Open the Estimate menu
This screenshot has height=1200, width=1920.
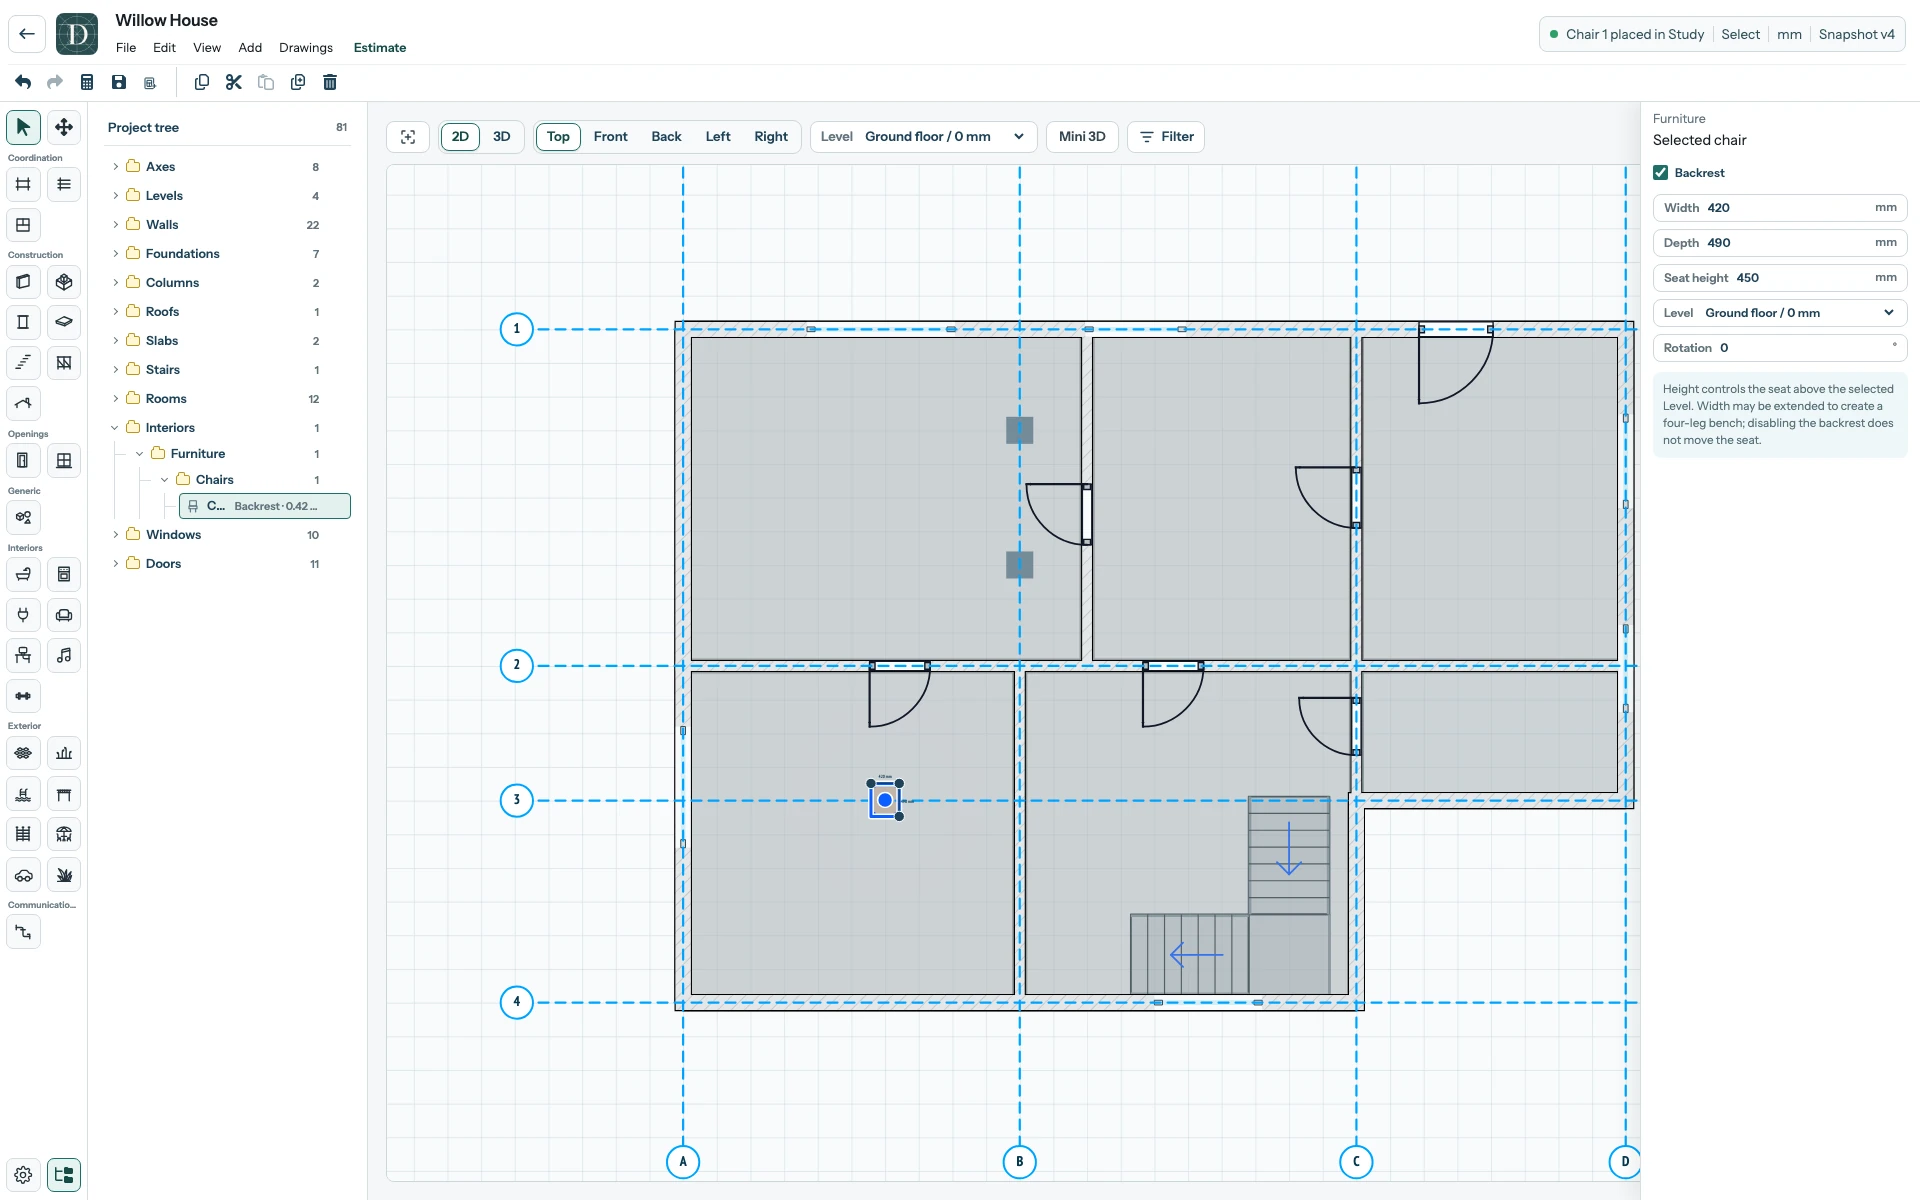[380, 48]
